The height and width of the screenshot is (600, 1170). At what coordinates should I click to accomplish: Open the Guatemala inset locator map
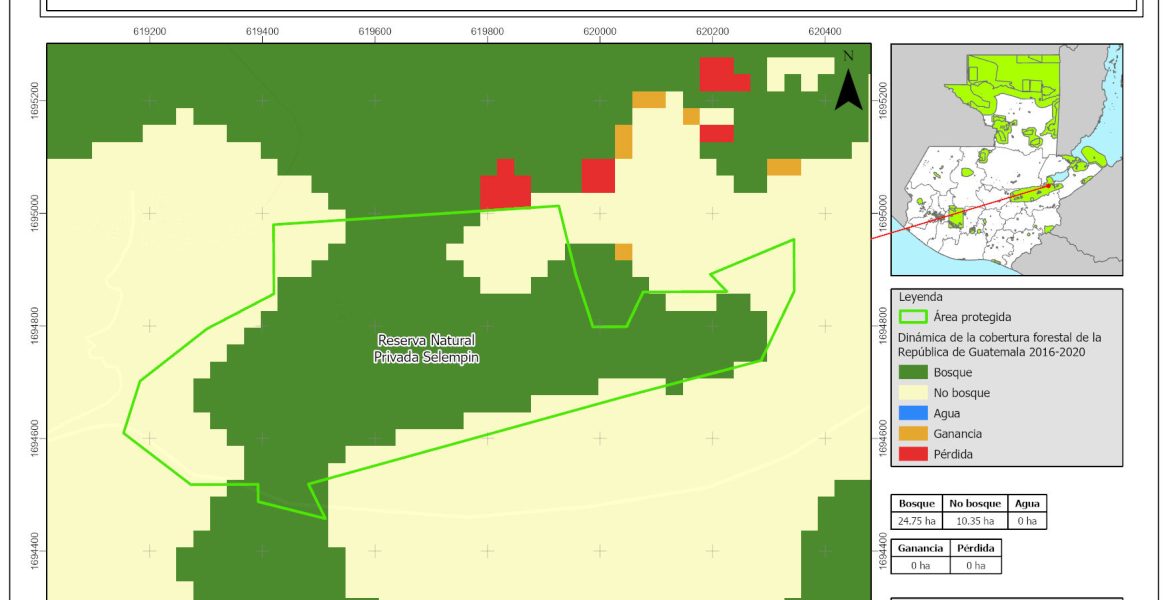(x=1006, y=160)
